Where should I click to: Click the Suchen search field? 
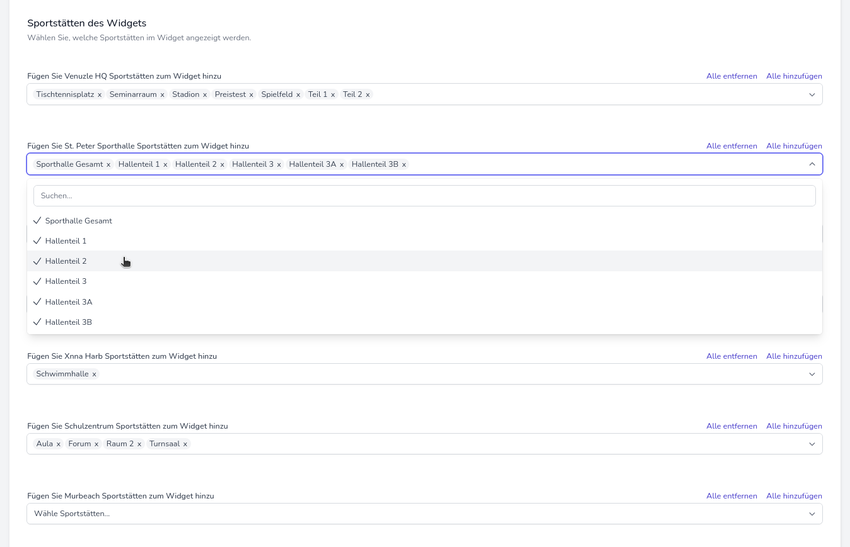pos(424,196)
